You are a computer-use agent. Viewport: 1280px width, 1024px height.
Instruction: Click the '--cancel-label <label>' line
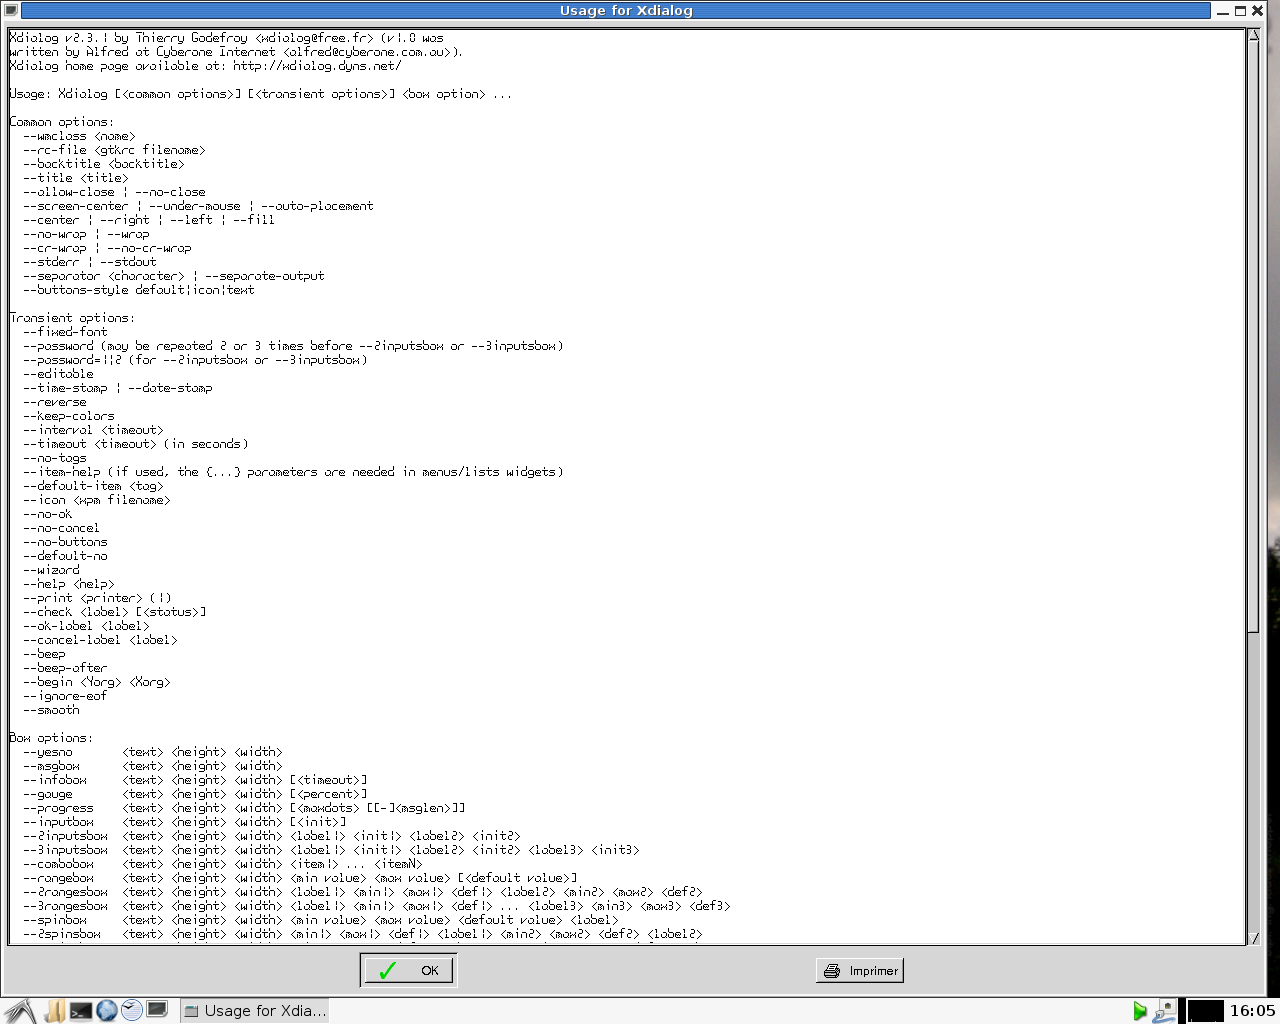click(100, 640)
